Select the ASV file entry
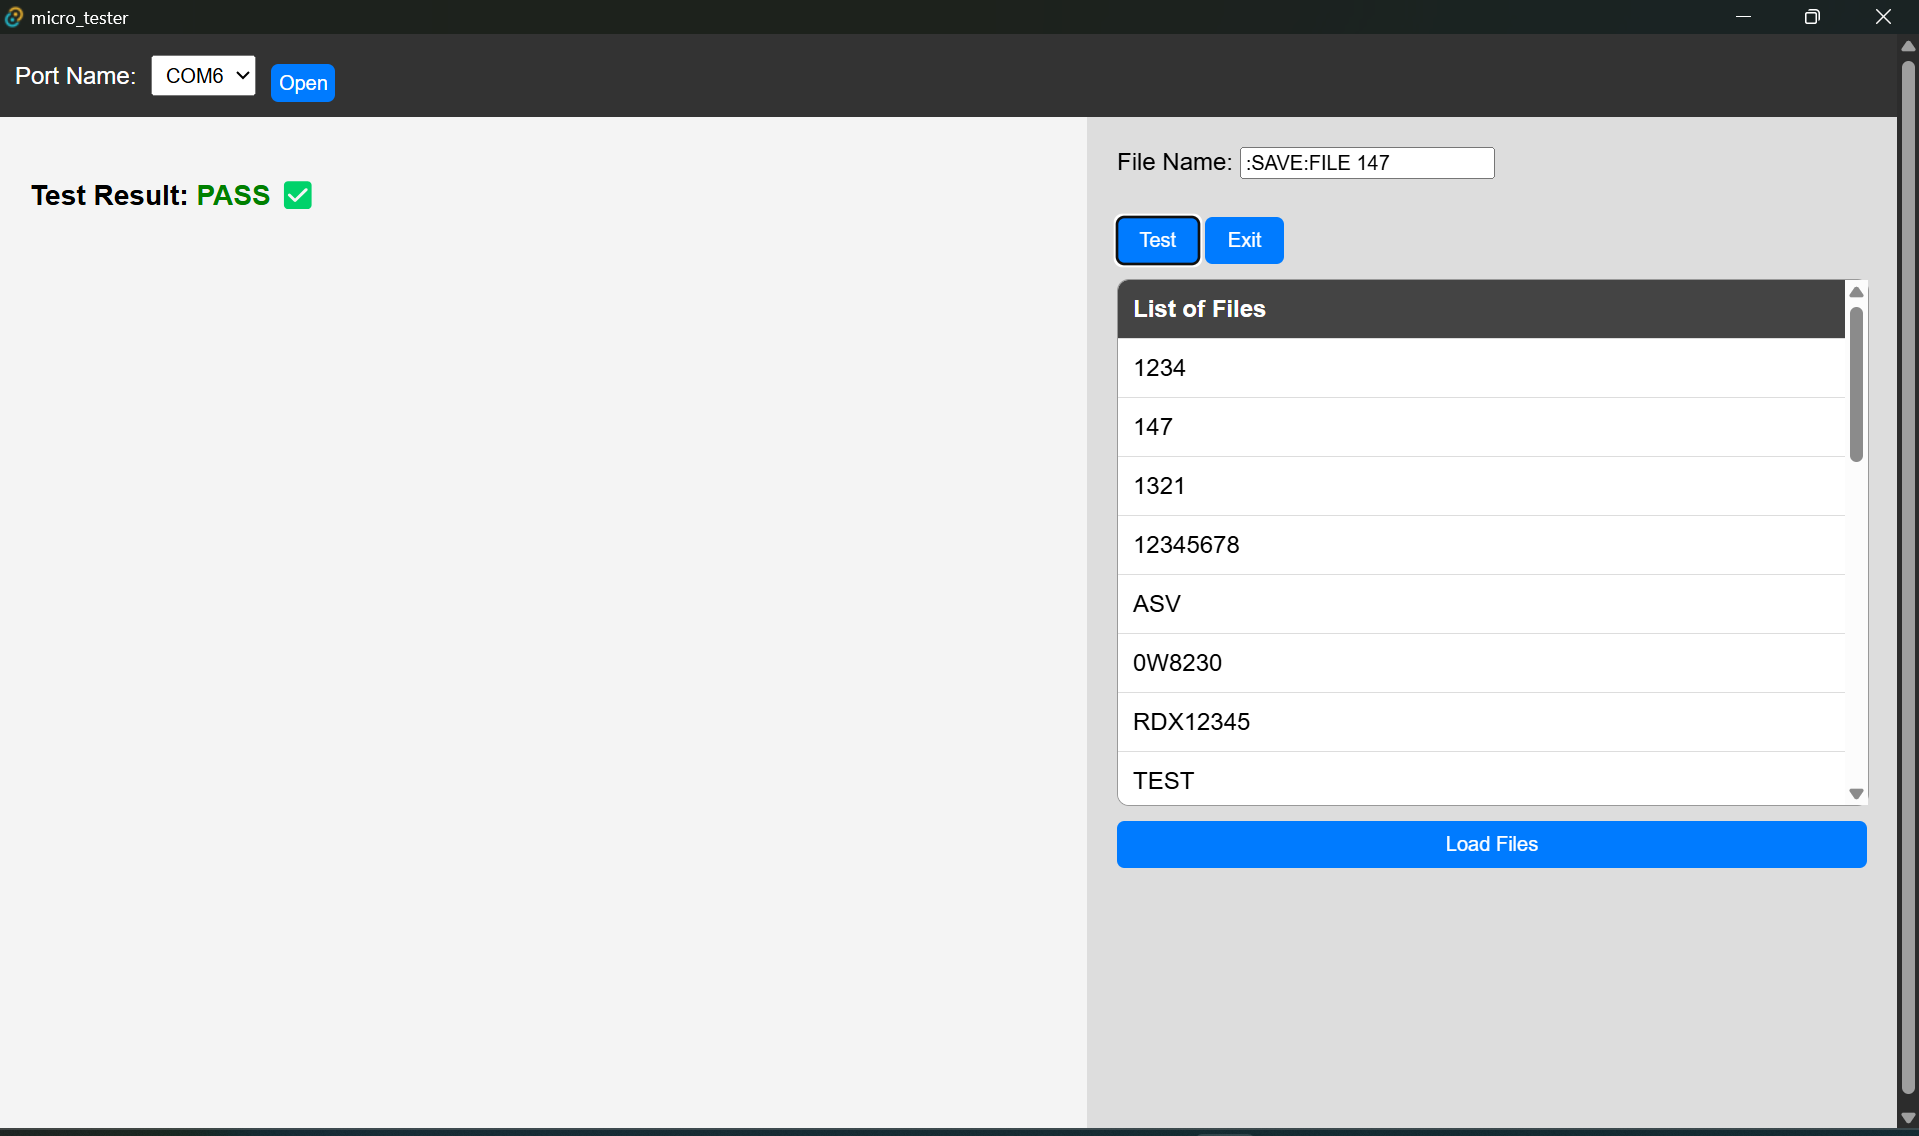This screenshot has width=1919, height=1136. tap(1480, 604)
